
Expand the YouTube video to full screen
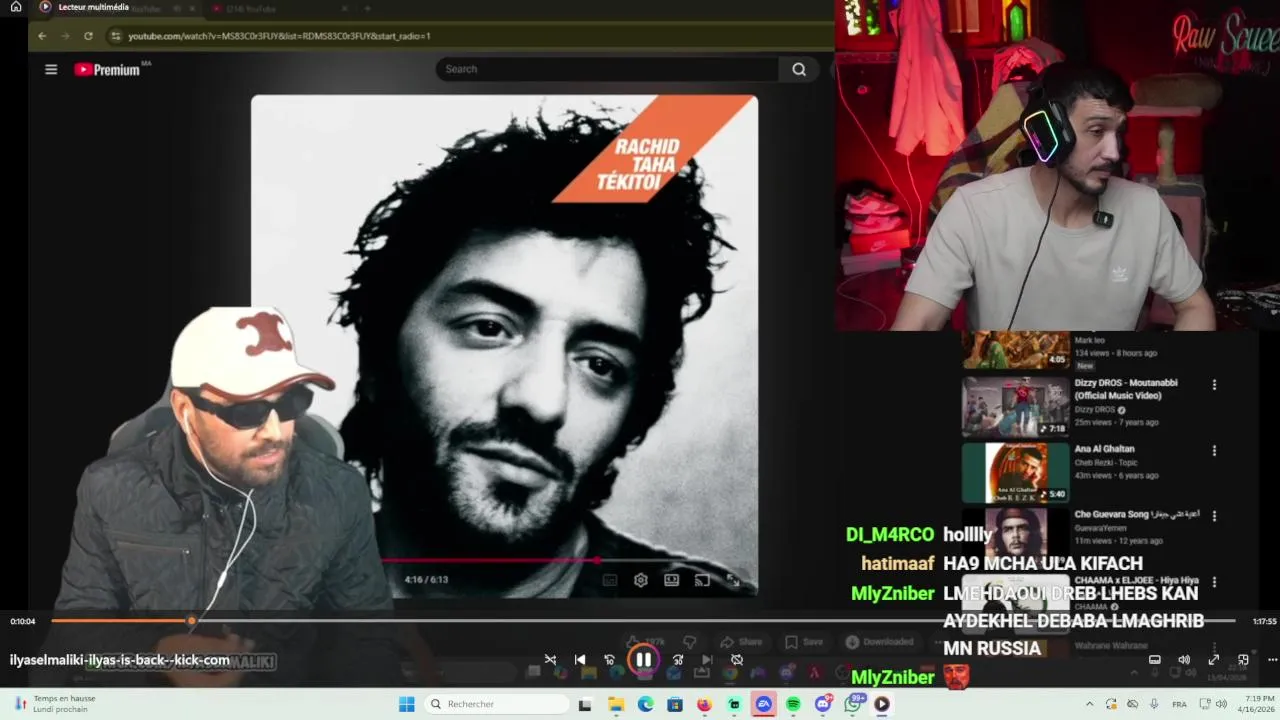pos(733,580)
